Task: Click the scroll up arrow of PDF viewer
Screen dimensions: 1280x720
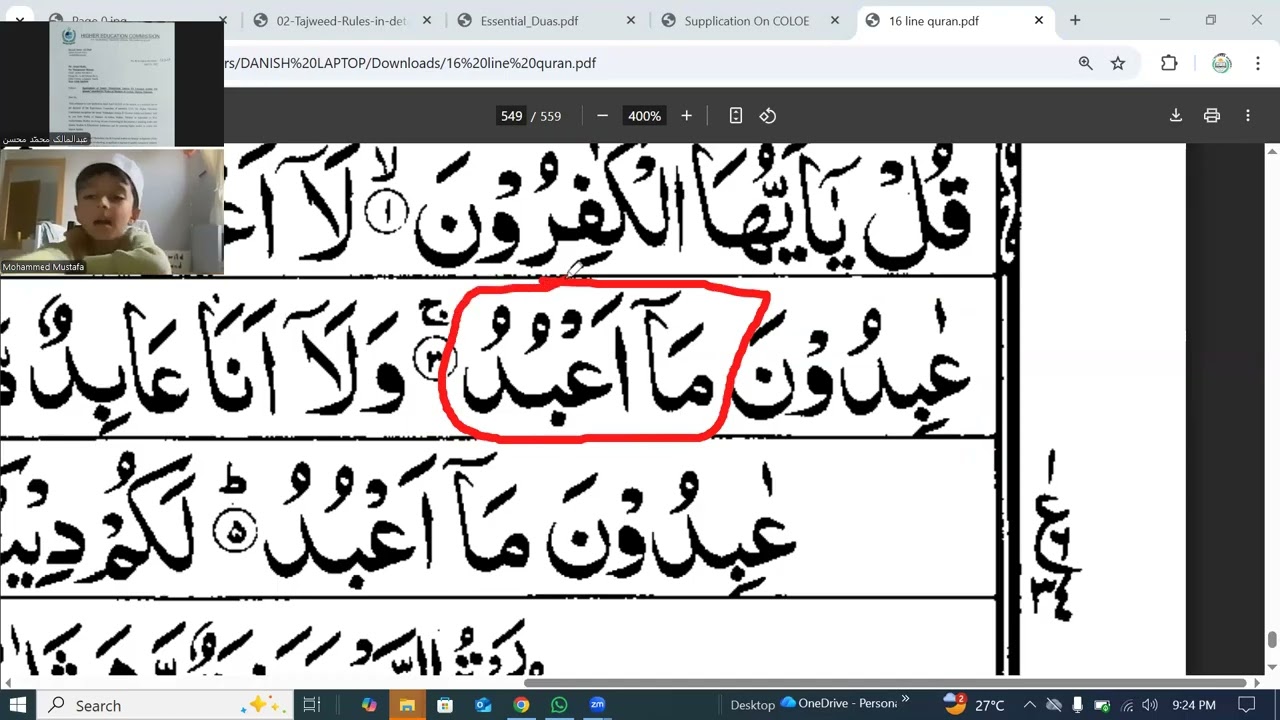Action: click(x=1272, y=150)
